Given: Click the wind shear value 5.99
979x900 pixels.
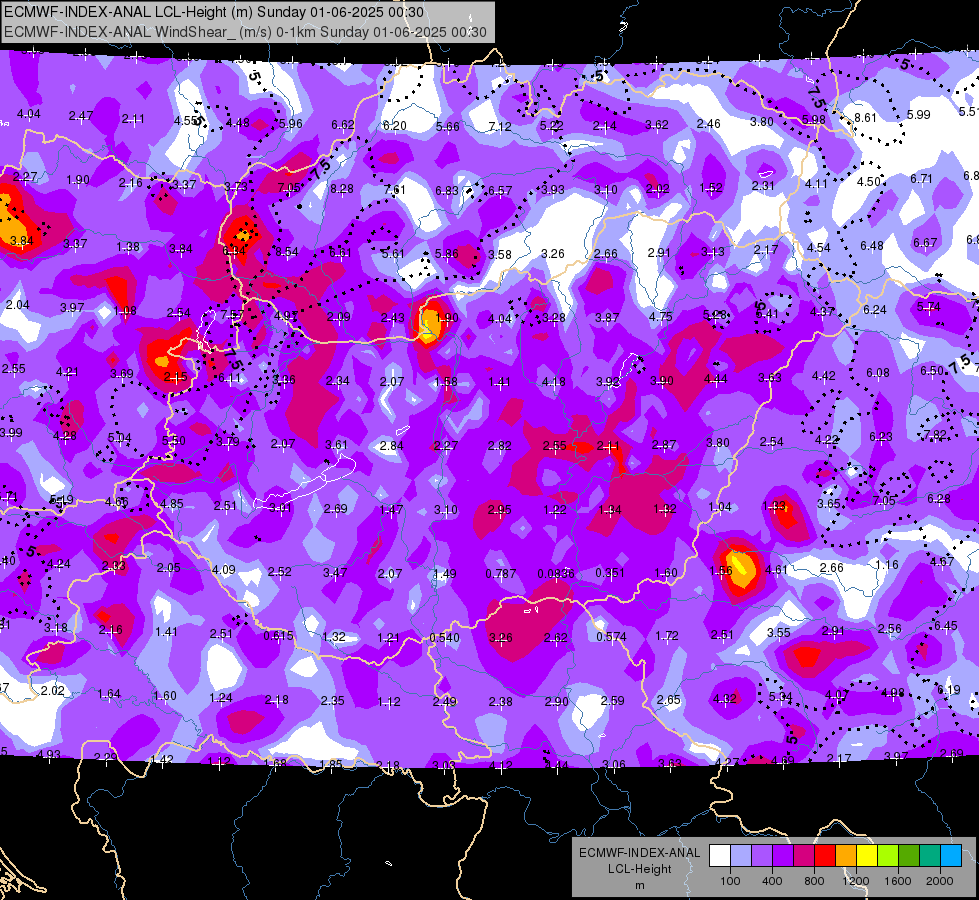Looking at the screenshot, I should (918, 114).
